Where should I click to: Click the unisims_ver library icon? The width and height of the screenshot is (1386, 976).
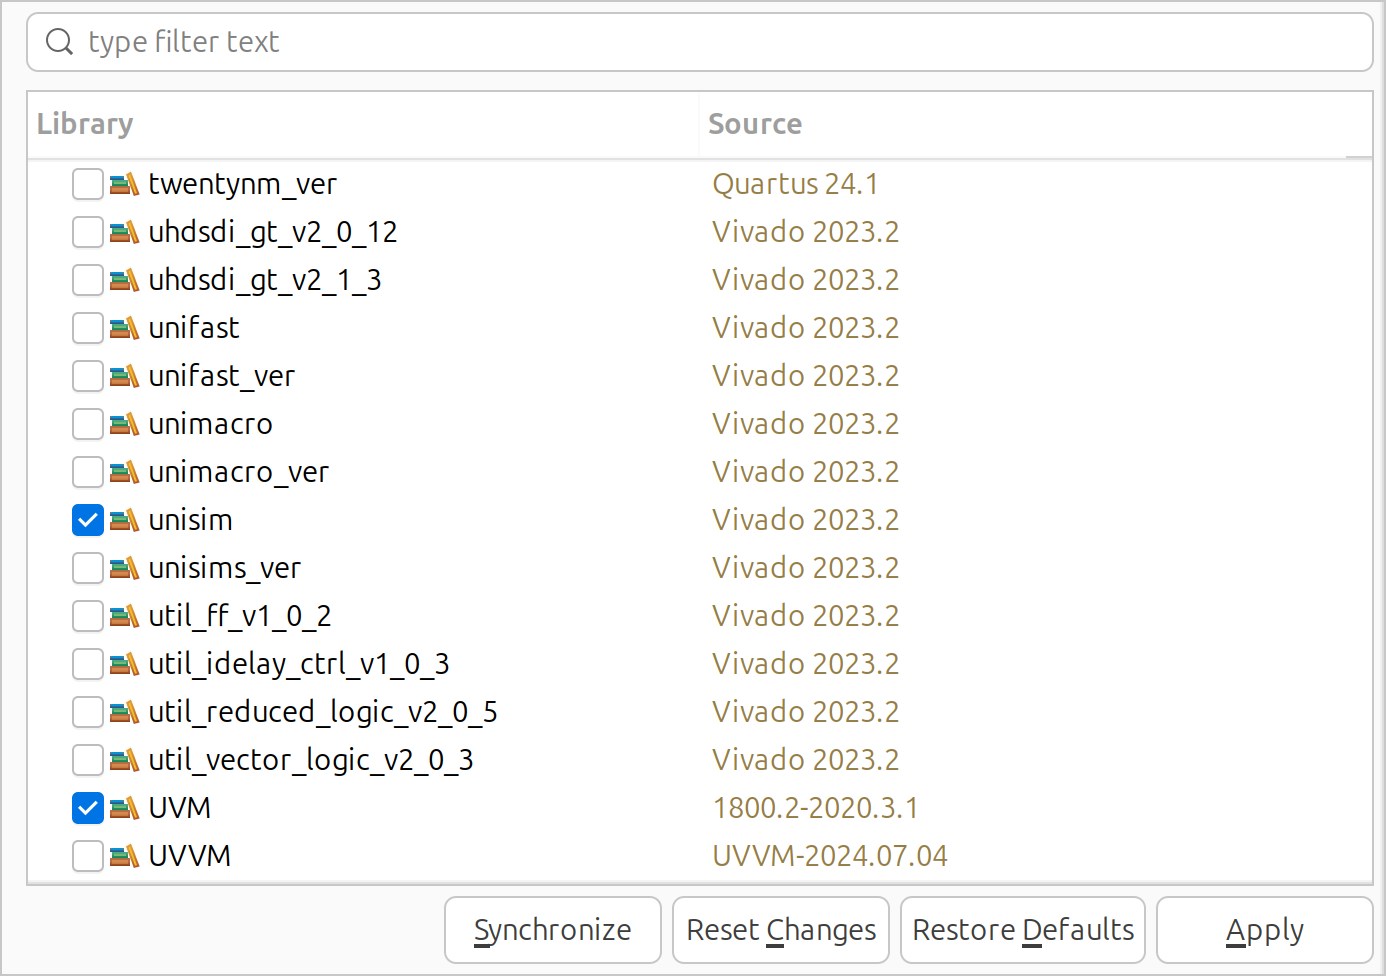124,568
